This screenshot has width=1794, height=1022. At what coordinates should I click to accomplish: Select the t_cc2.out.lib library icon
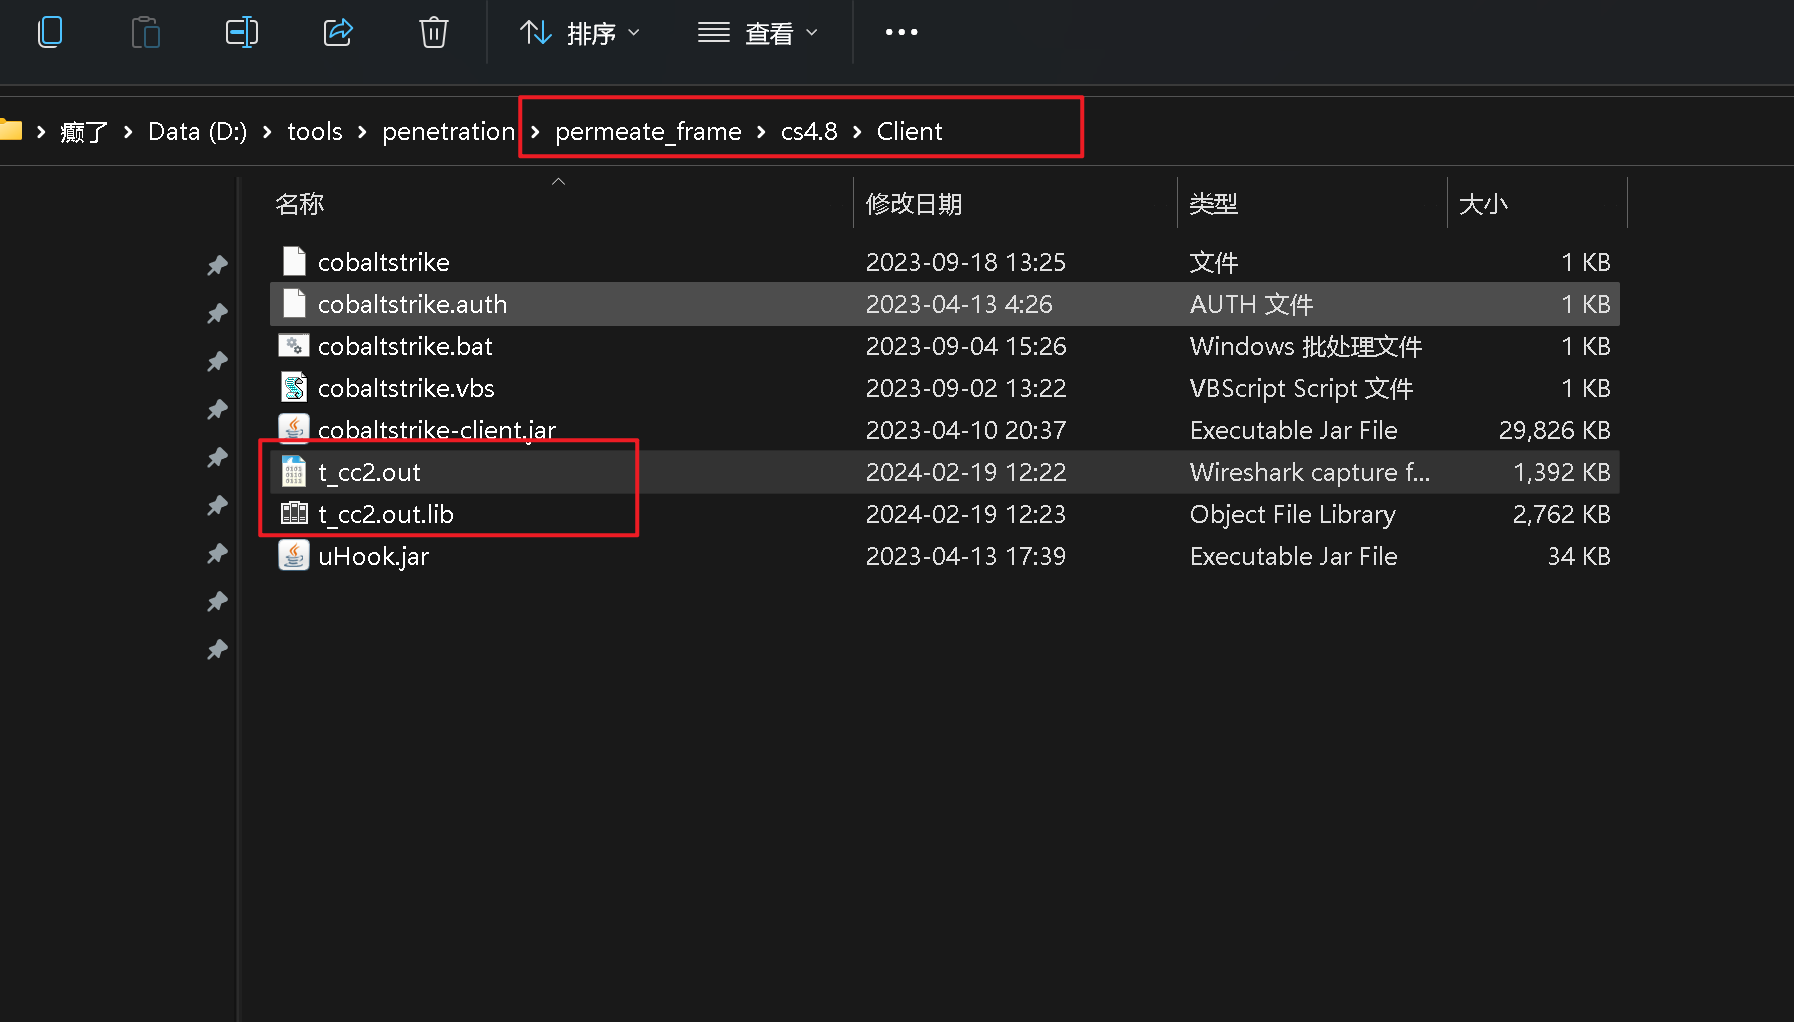coord(294,513)
